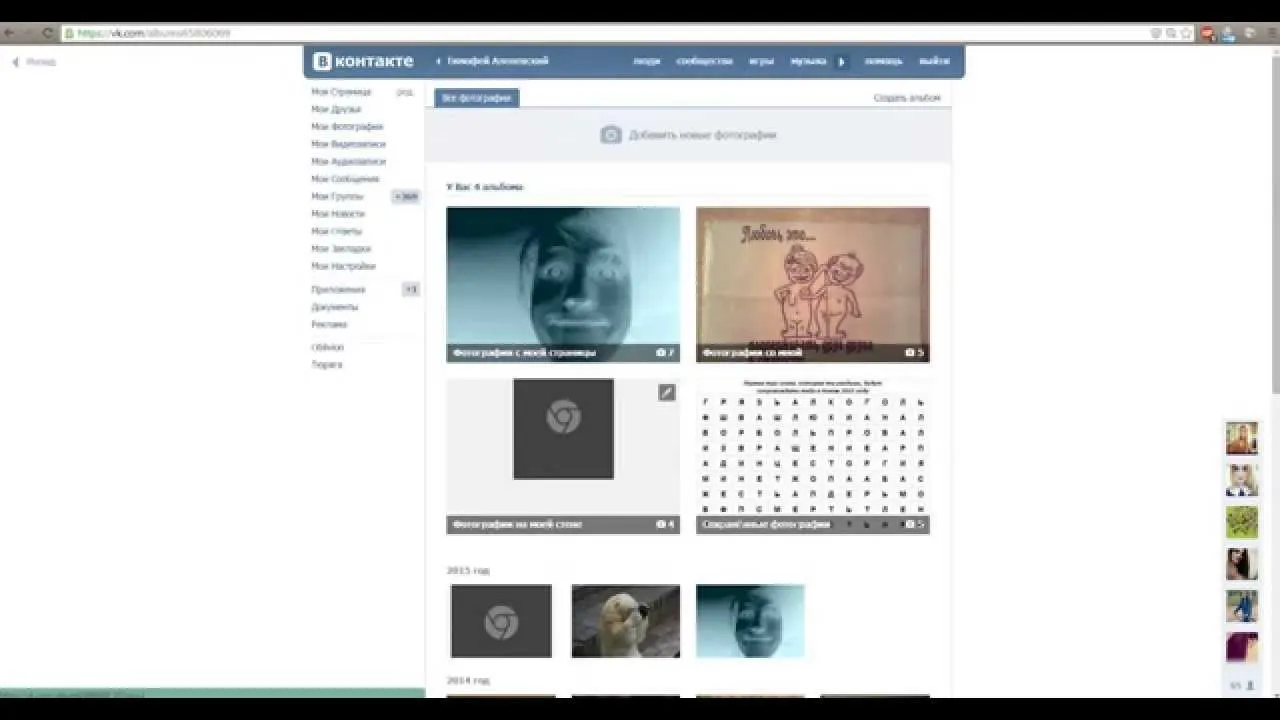
Task: Open the 2015 blue face photo
Action: click(750, 621)
